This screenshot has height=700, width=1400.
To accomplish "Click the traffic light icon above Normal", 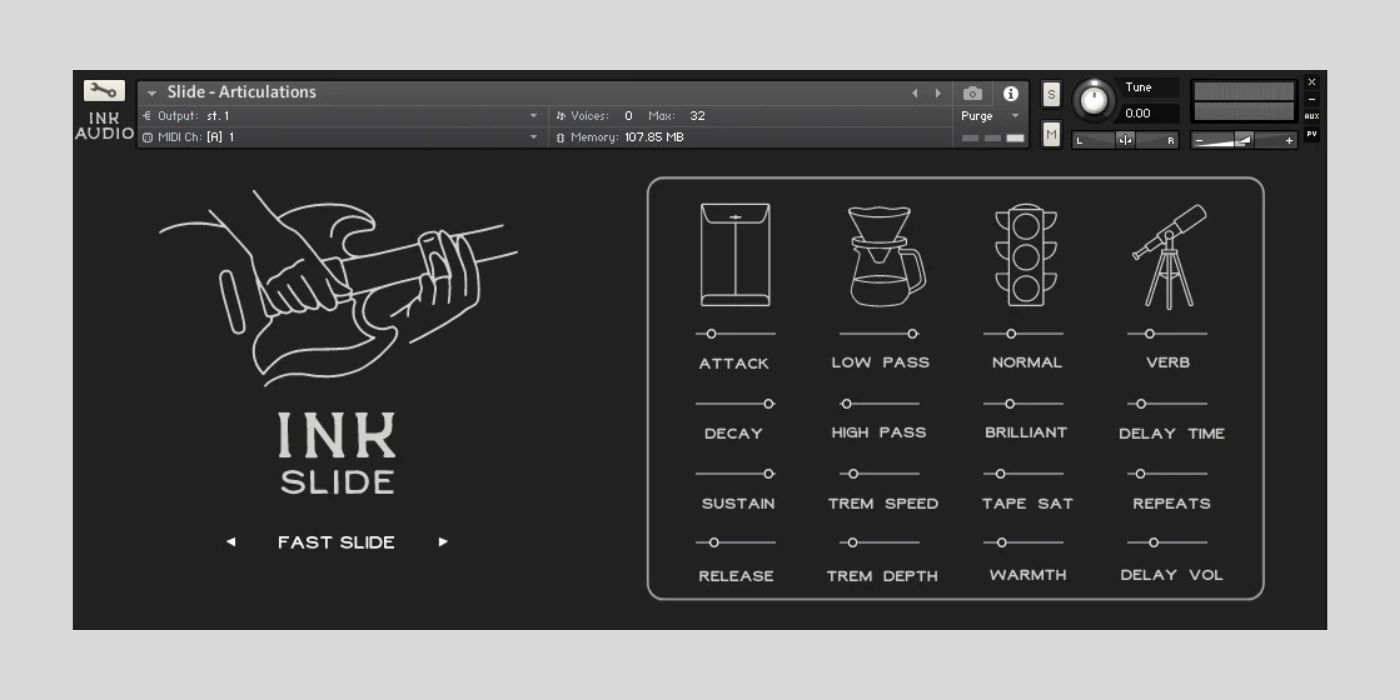I will pos(1026,256).
